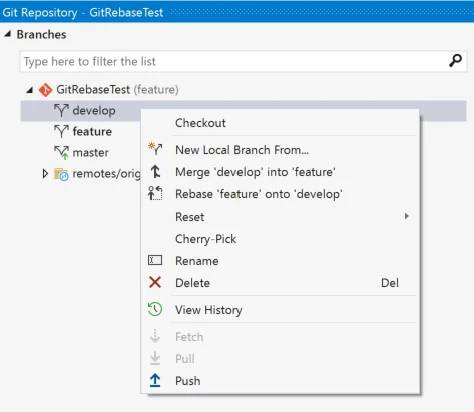This screenshot has height=412, width=474.
Task: Select the feature branch
Action: [92, 131]
